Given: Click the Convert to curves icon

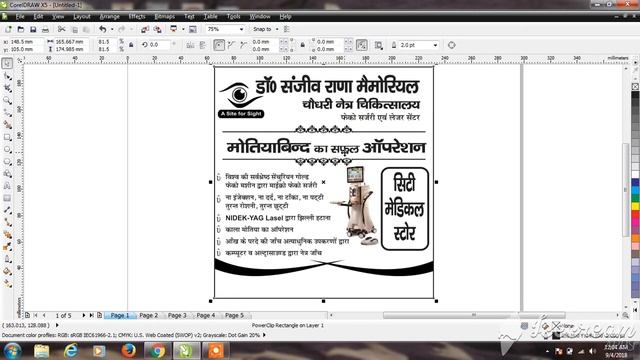Looking at the screenshot, I should 451,45.
